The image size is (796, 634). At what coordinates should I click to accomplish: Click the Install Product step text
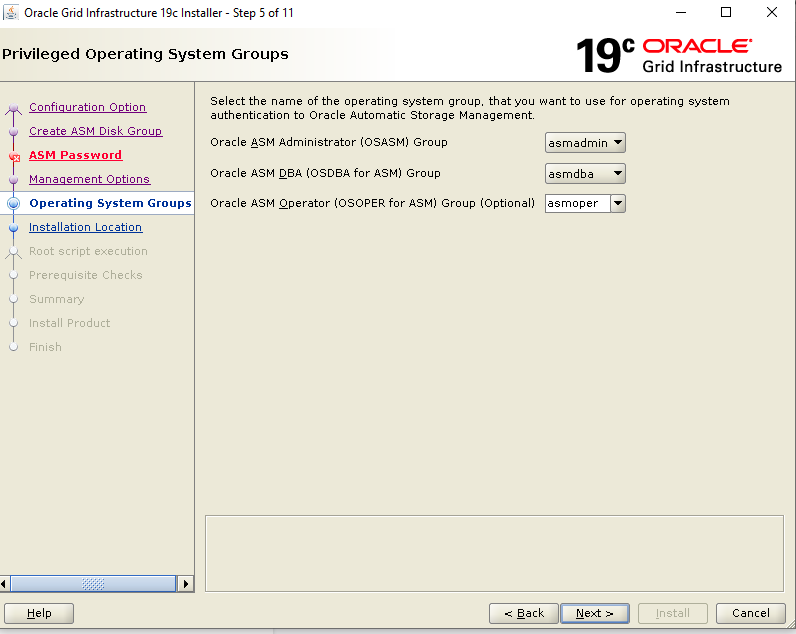click(70, 323)
